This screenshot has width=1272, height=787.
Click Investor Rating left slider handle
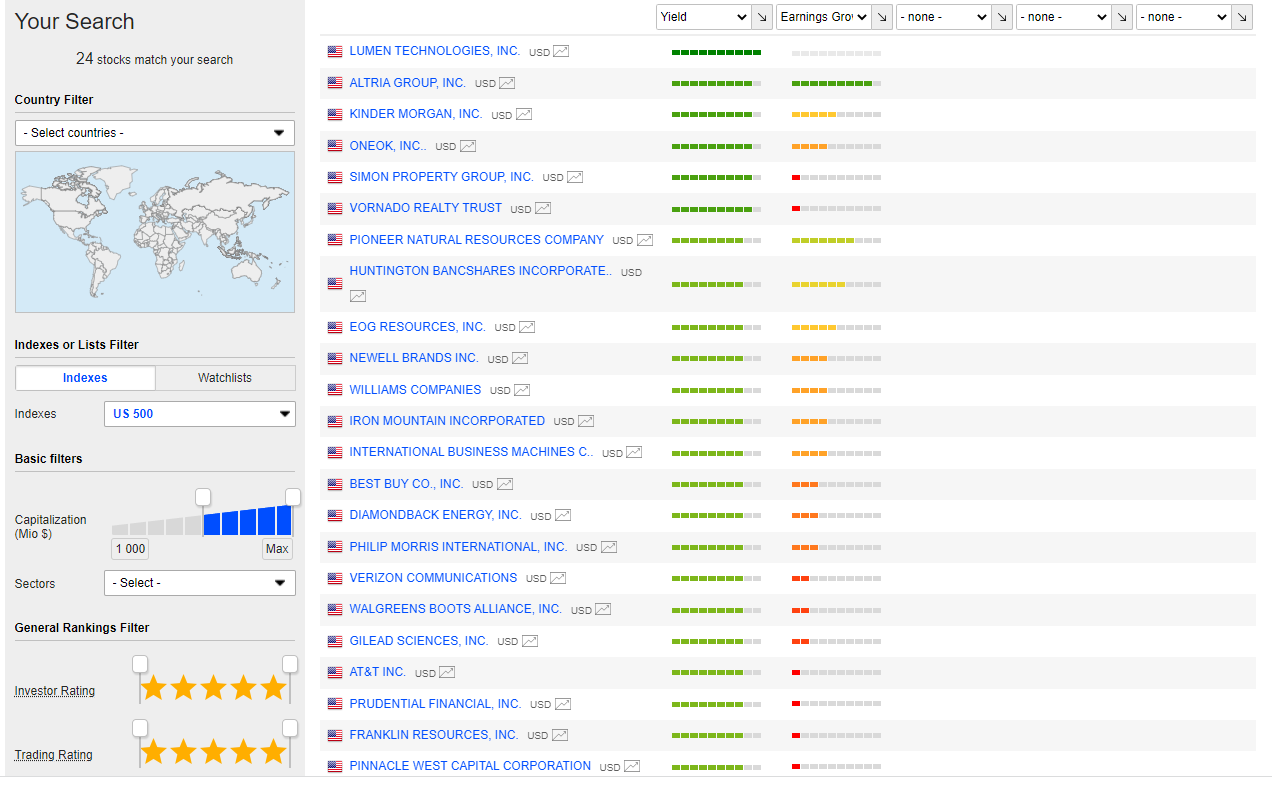coord(140,664)
